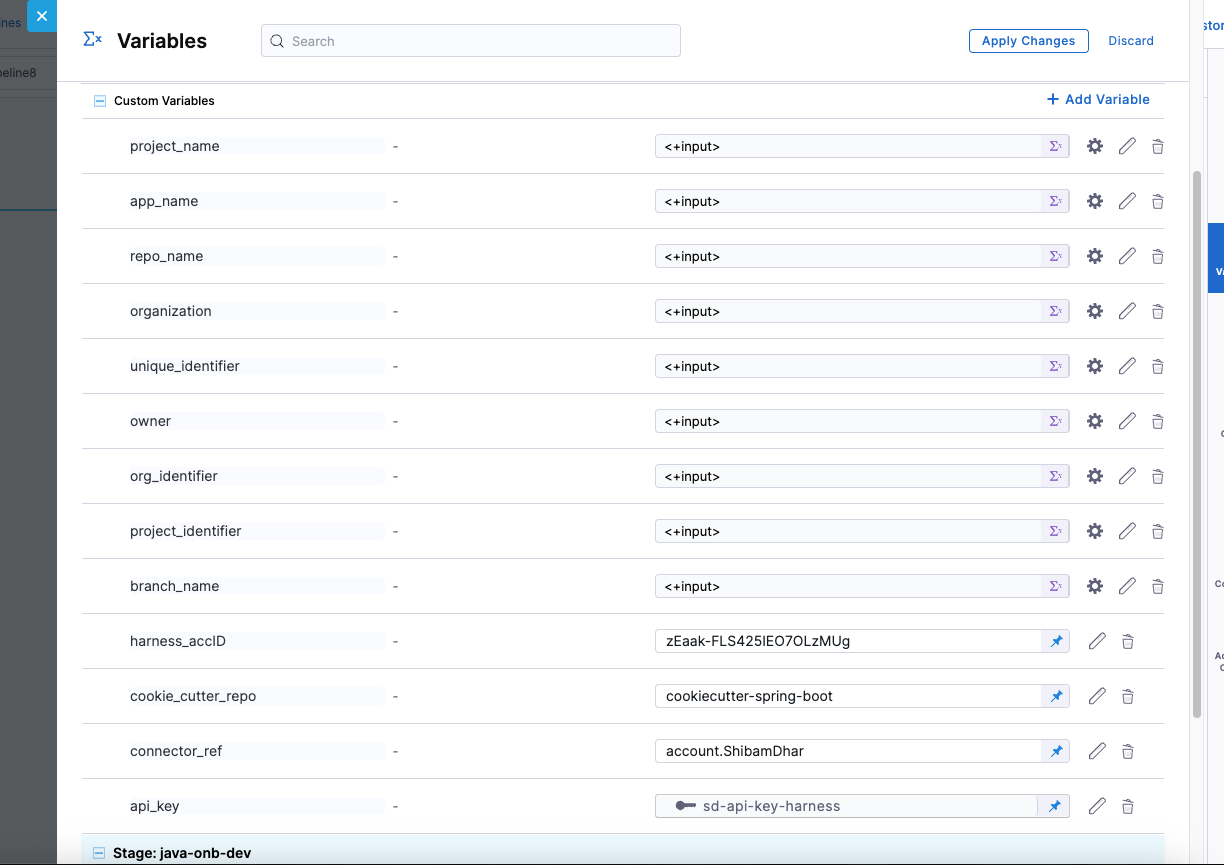Click gear icon for organization variable
The width and height of the screenshot is (1224, 865).
pyautogui.click(x=1095, y=311)
